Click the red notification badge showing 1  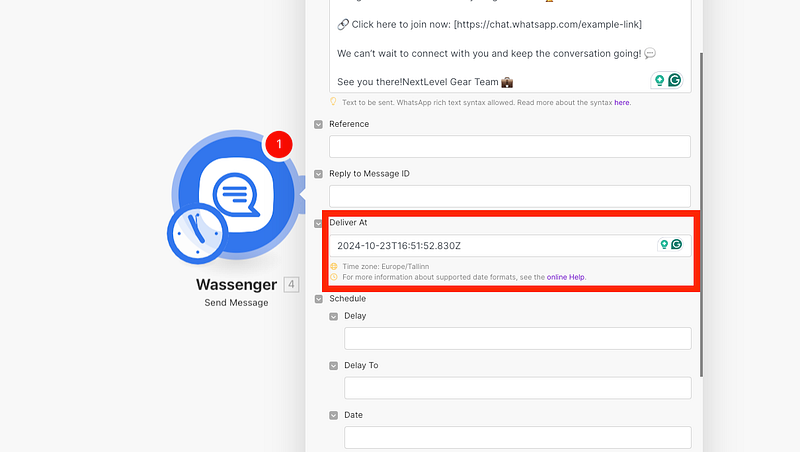point(279,144)
